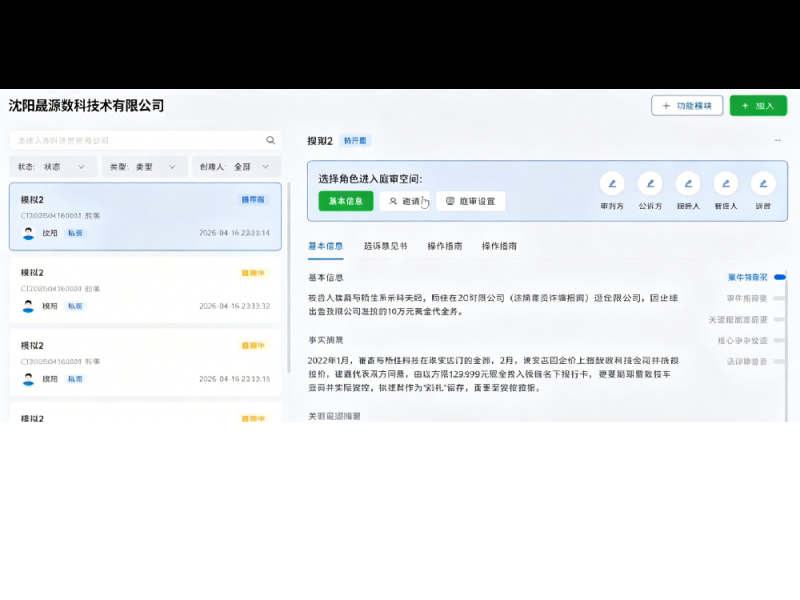Click the orange status tag in 23:33:32 card
Viewport: 800px width, 600px height.
tap(253, 273)
